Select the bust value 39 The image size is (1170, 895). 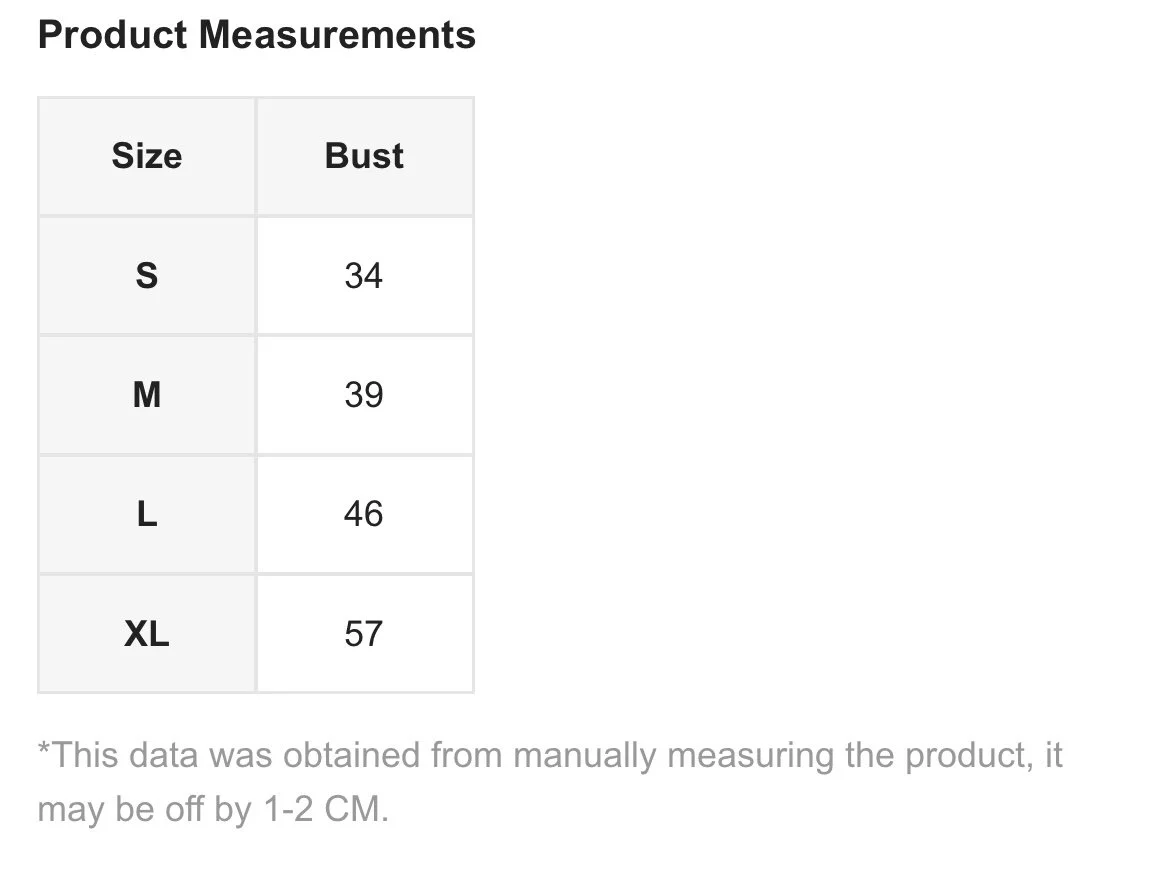(364, 395)
